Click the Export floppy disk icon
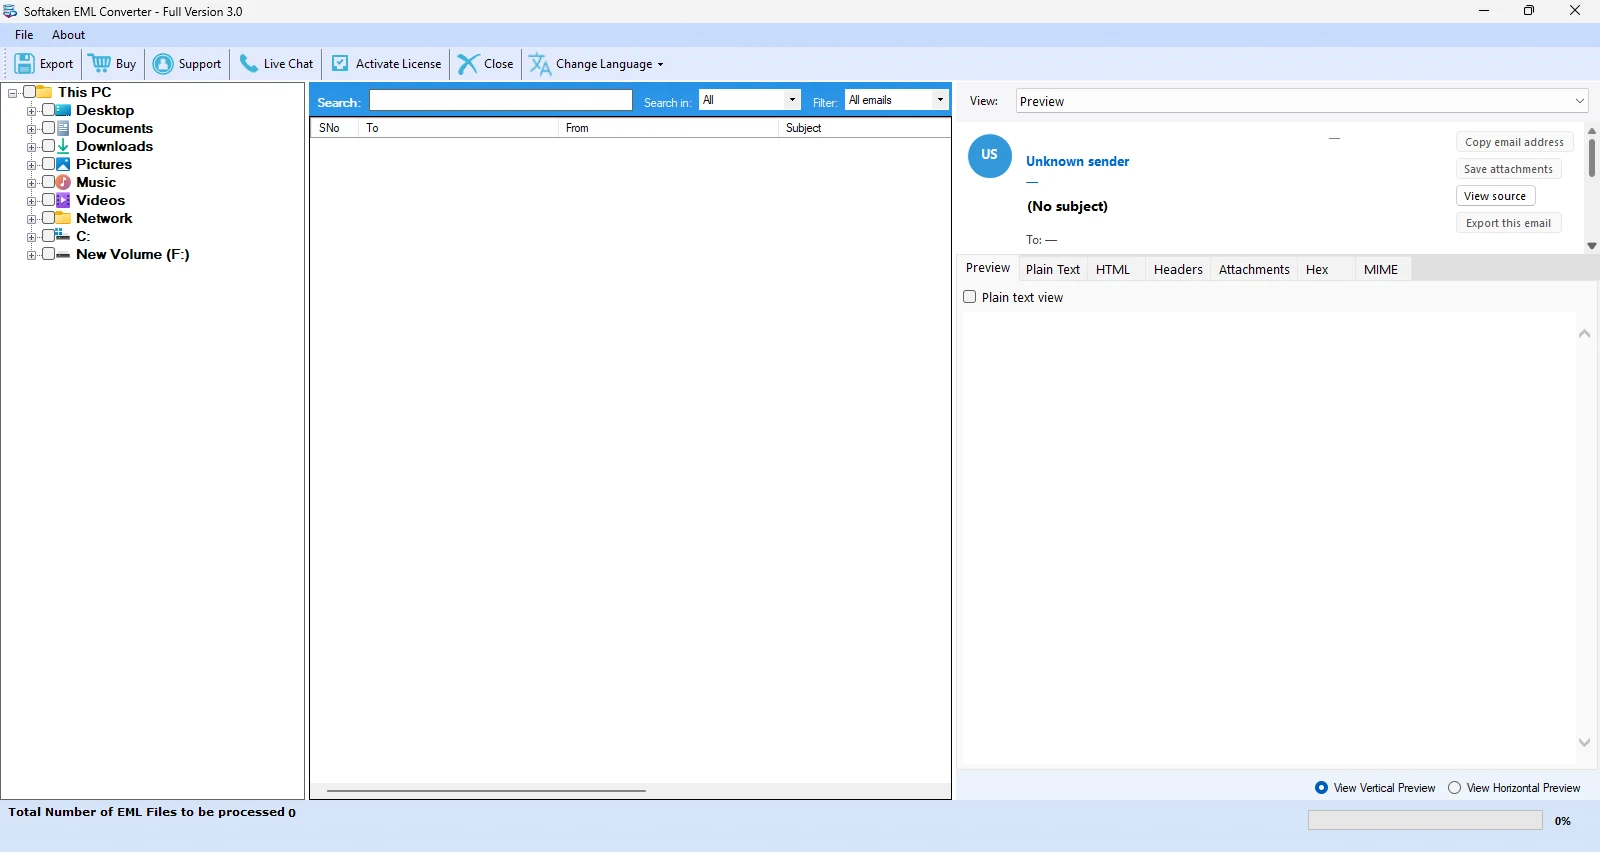 click(24, 64)
